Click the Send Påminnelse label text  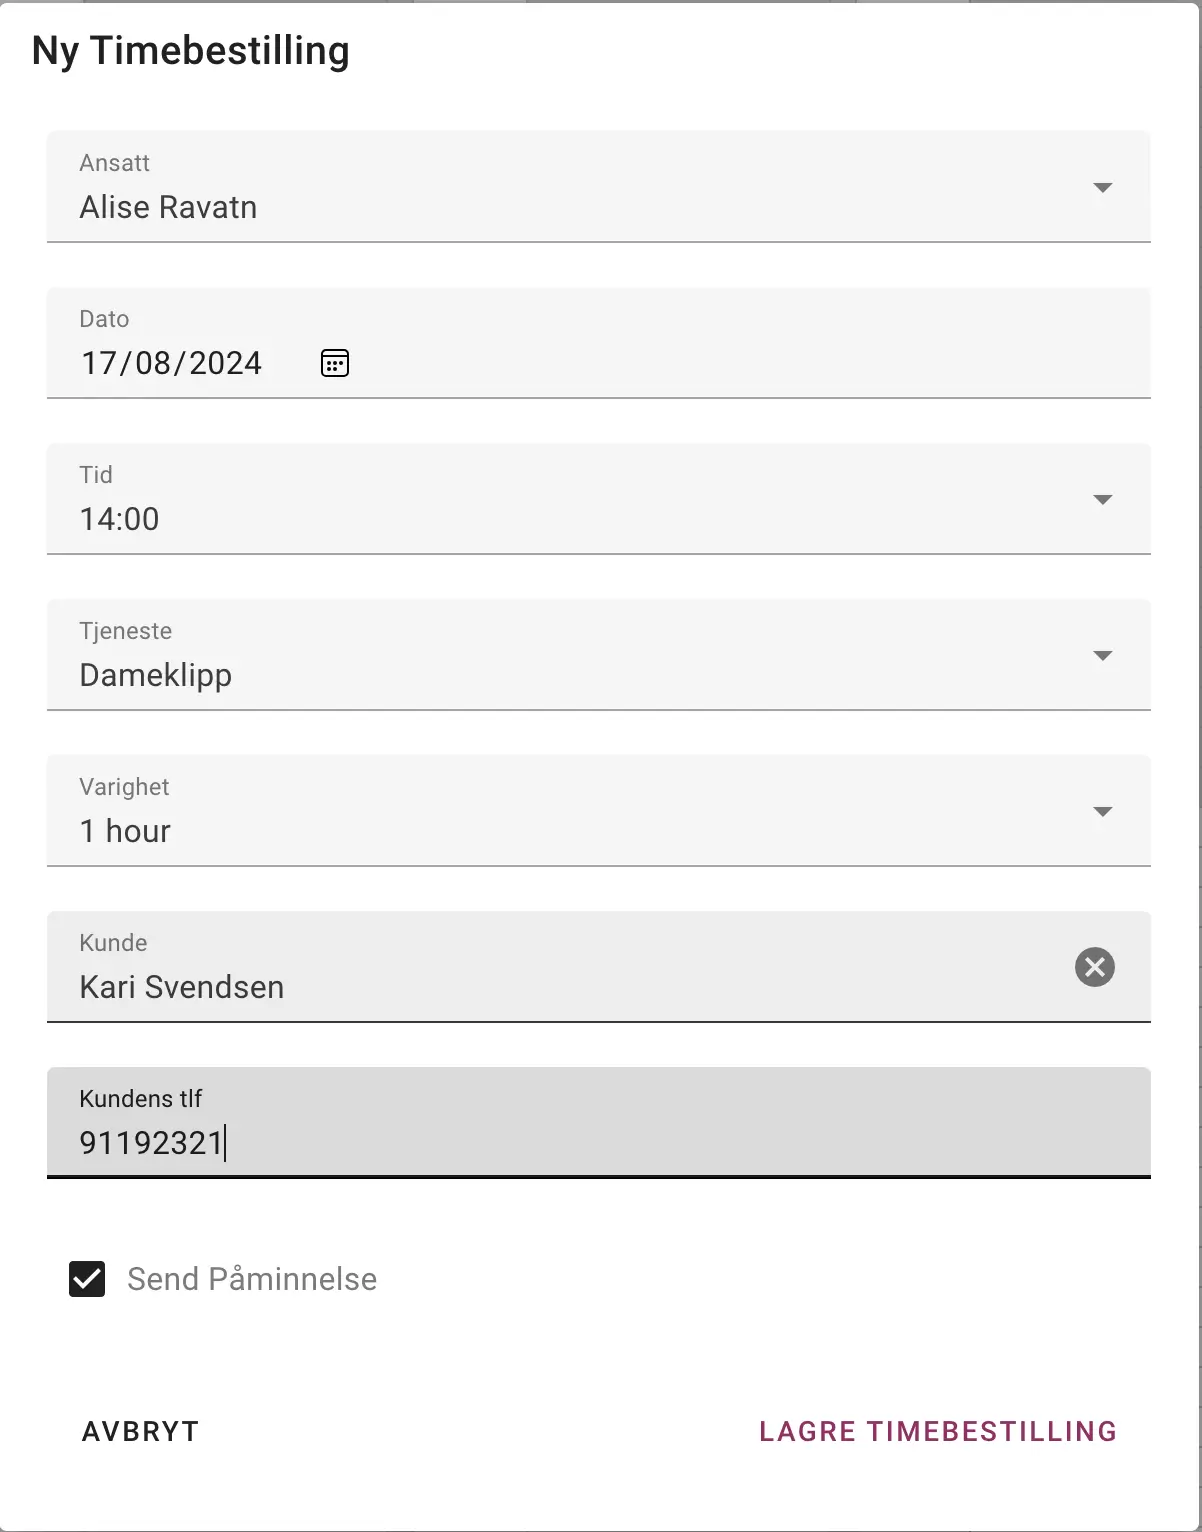point(252,1279)
